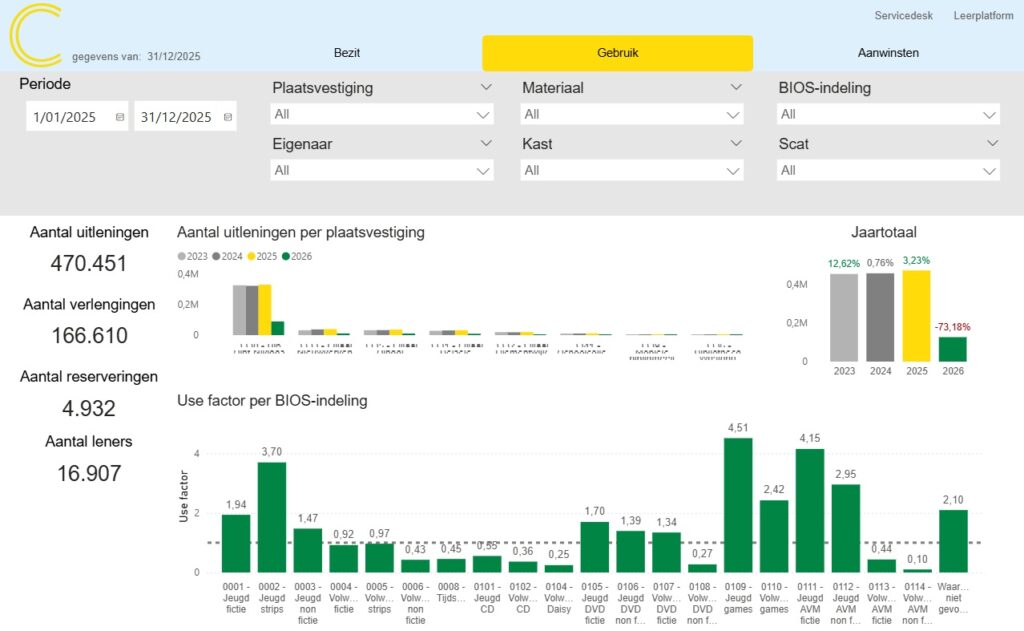The width and height of the screenshot is (1024, 631).
Task: Click the start date field 1/01/2025
Action: pyautogui.click(x=66, y=117)
